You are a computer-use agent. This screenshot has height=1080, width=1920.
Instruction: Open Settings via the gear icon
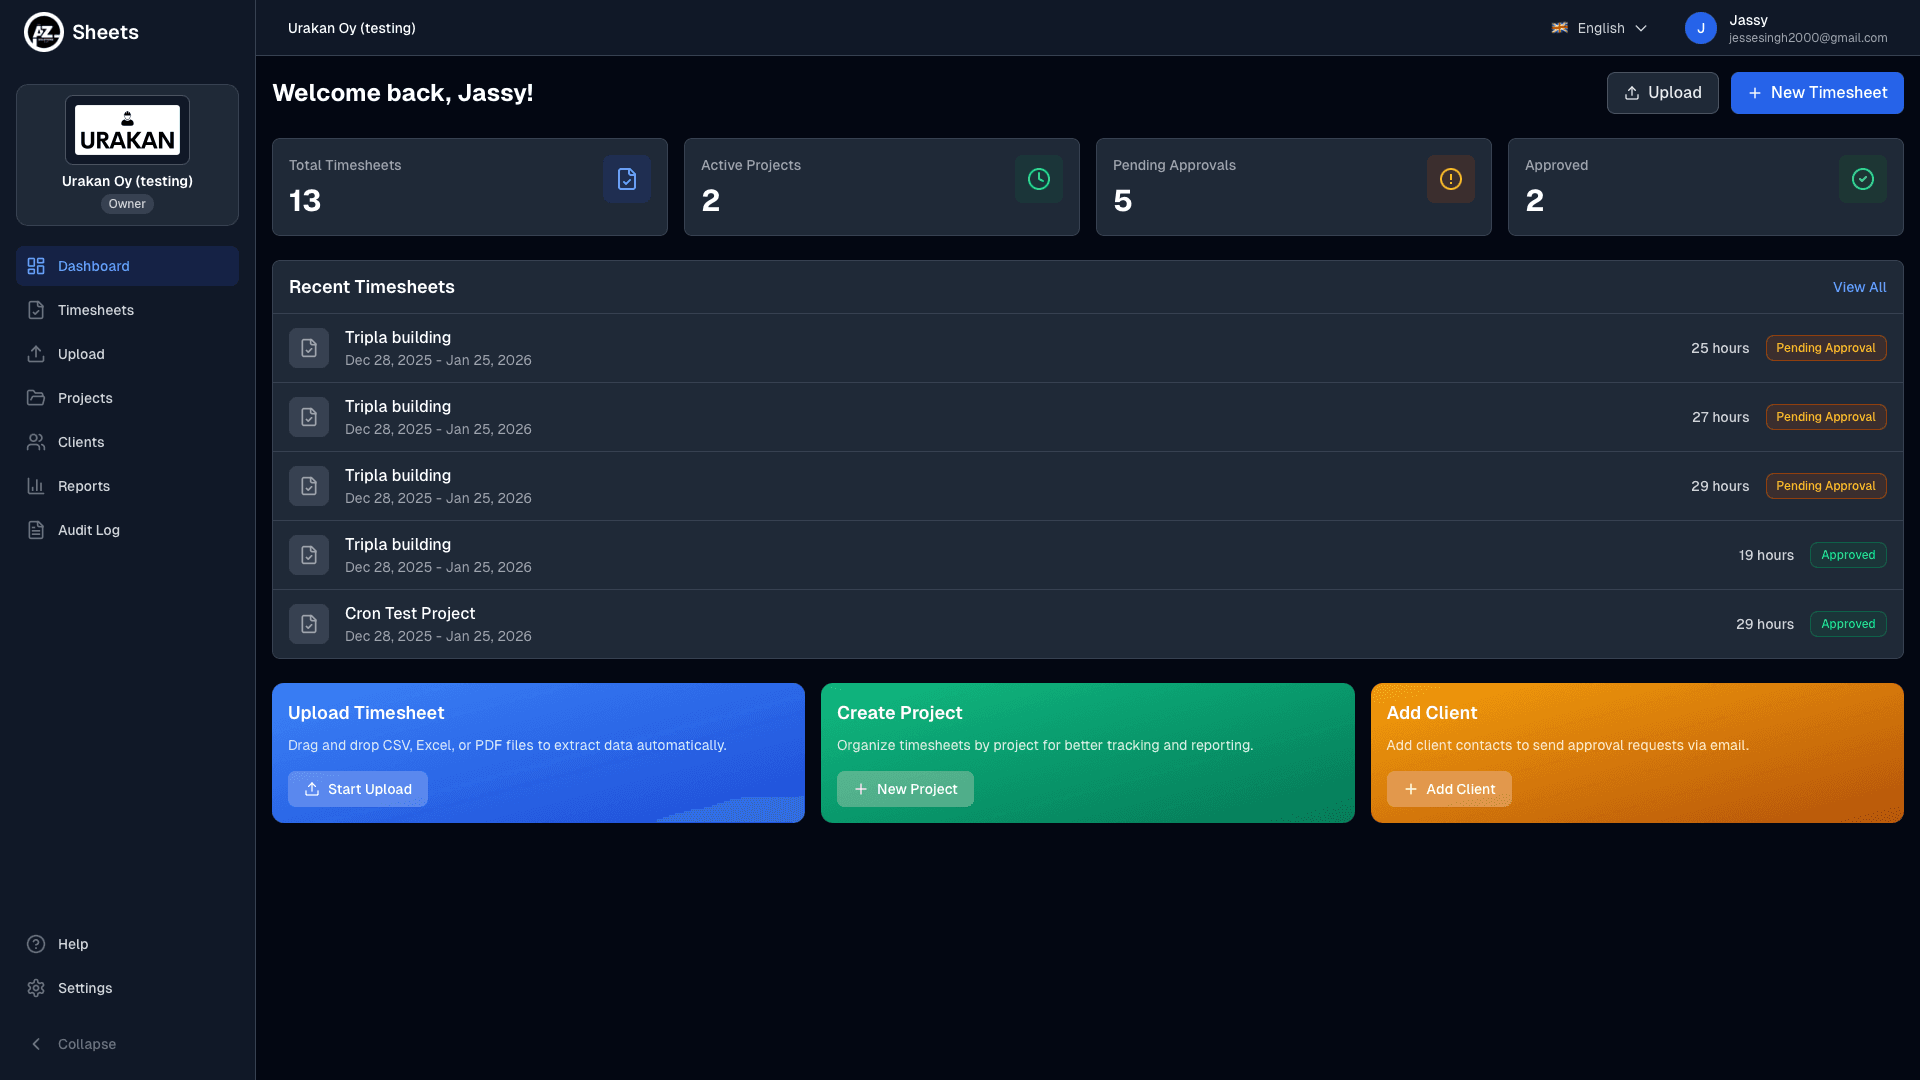pyautogui.click(x=36, y=988)
